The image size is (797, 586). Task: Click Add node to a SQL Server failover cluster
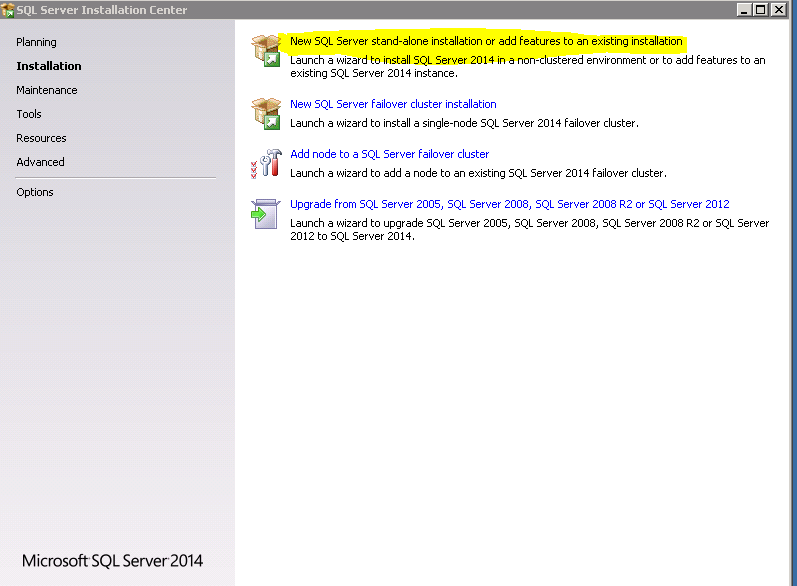[x=389, y=154]
